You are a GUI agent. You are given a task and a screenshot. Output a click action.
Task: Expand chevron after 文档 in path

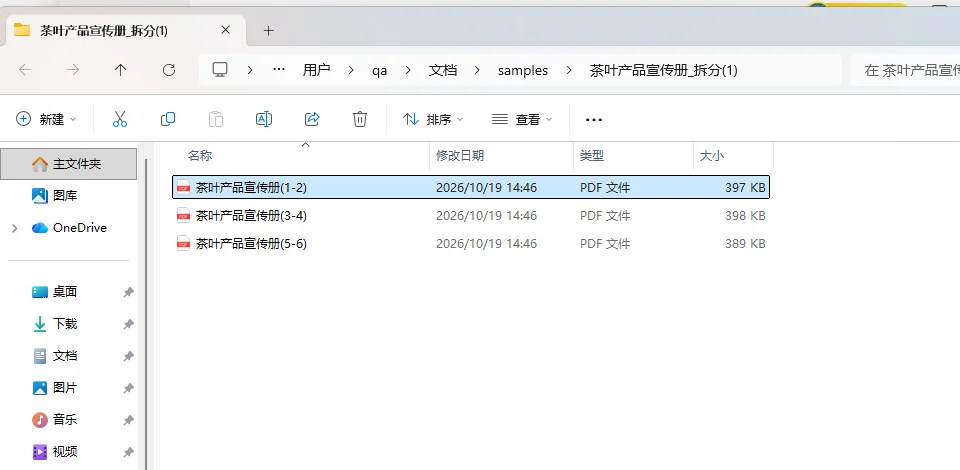click(478, 70)
